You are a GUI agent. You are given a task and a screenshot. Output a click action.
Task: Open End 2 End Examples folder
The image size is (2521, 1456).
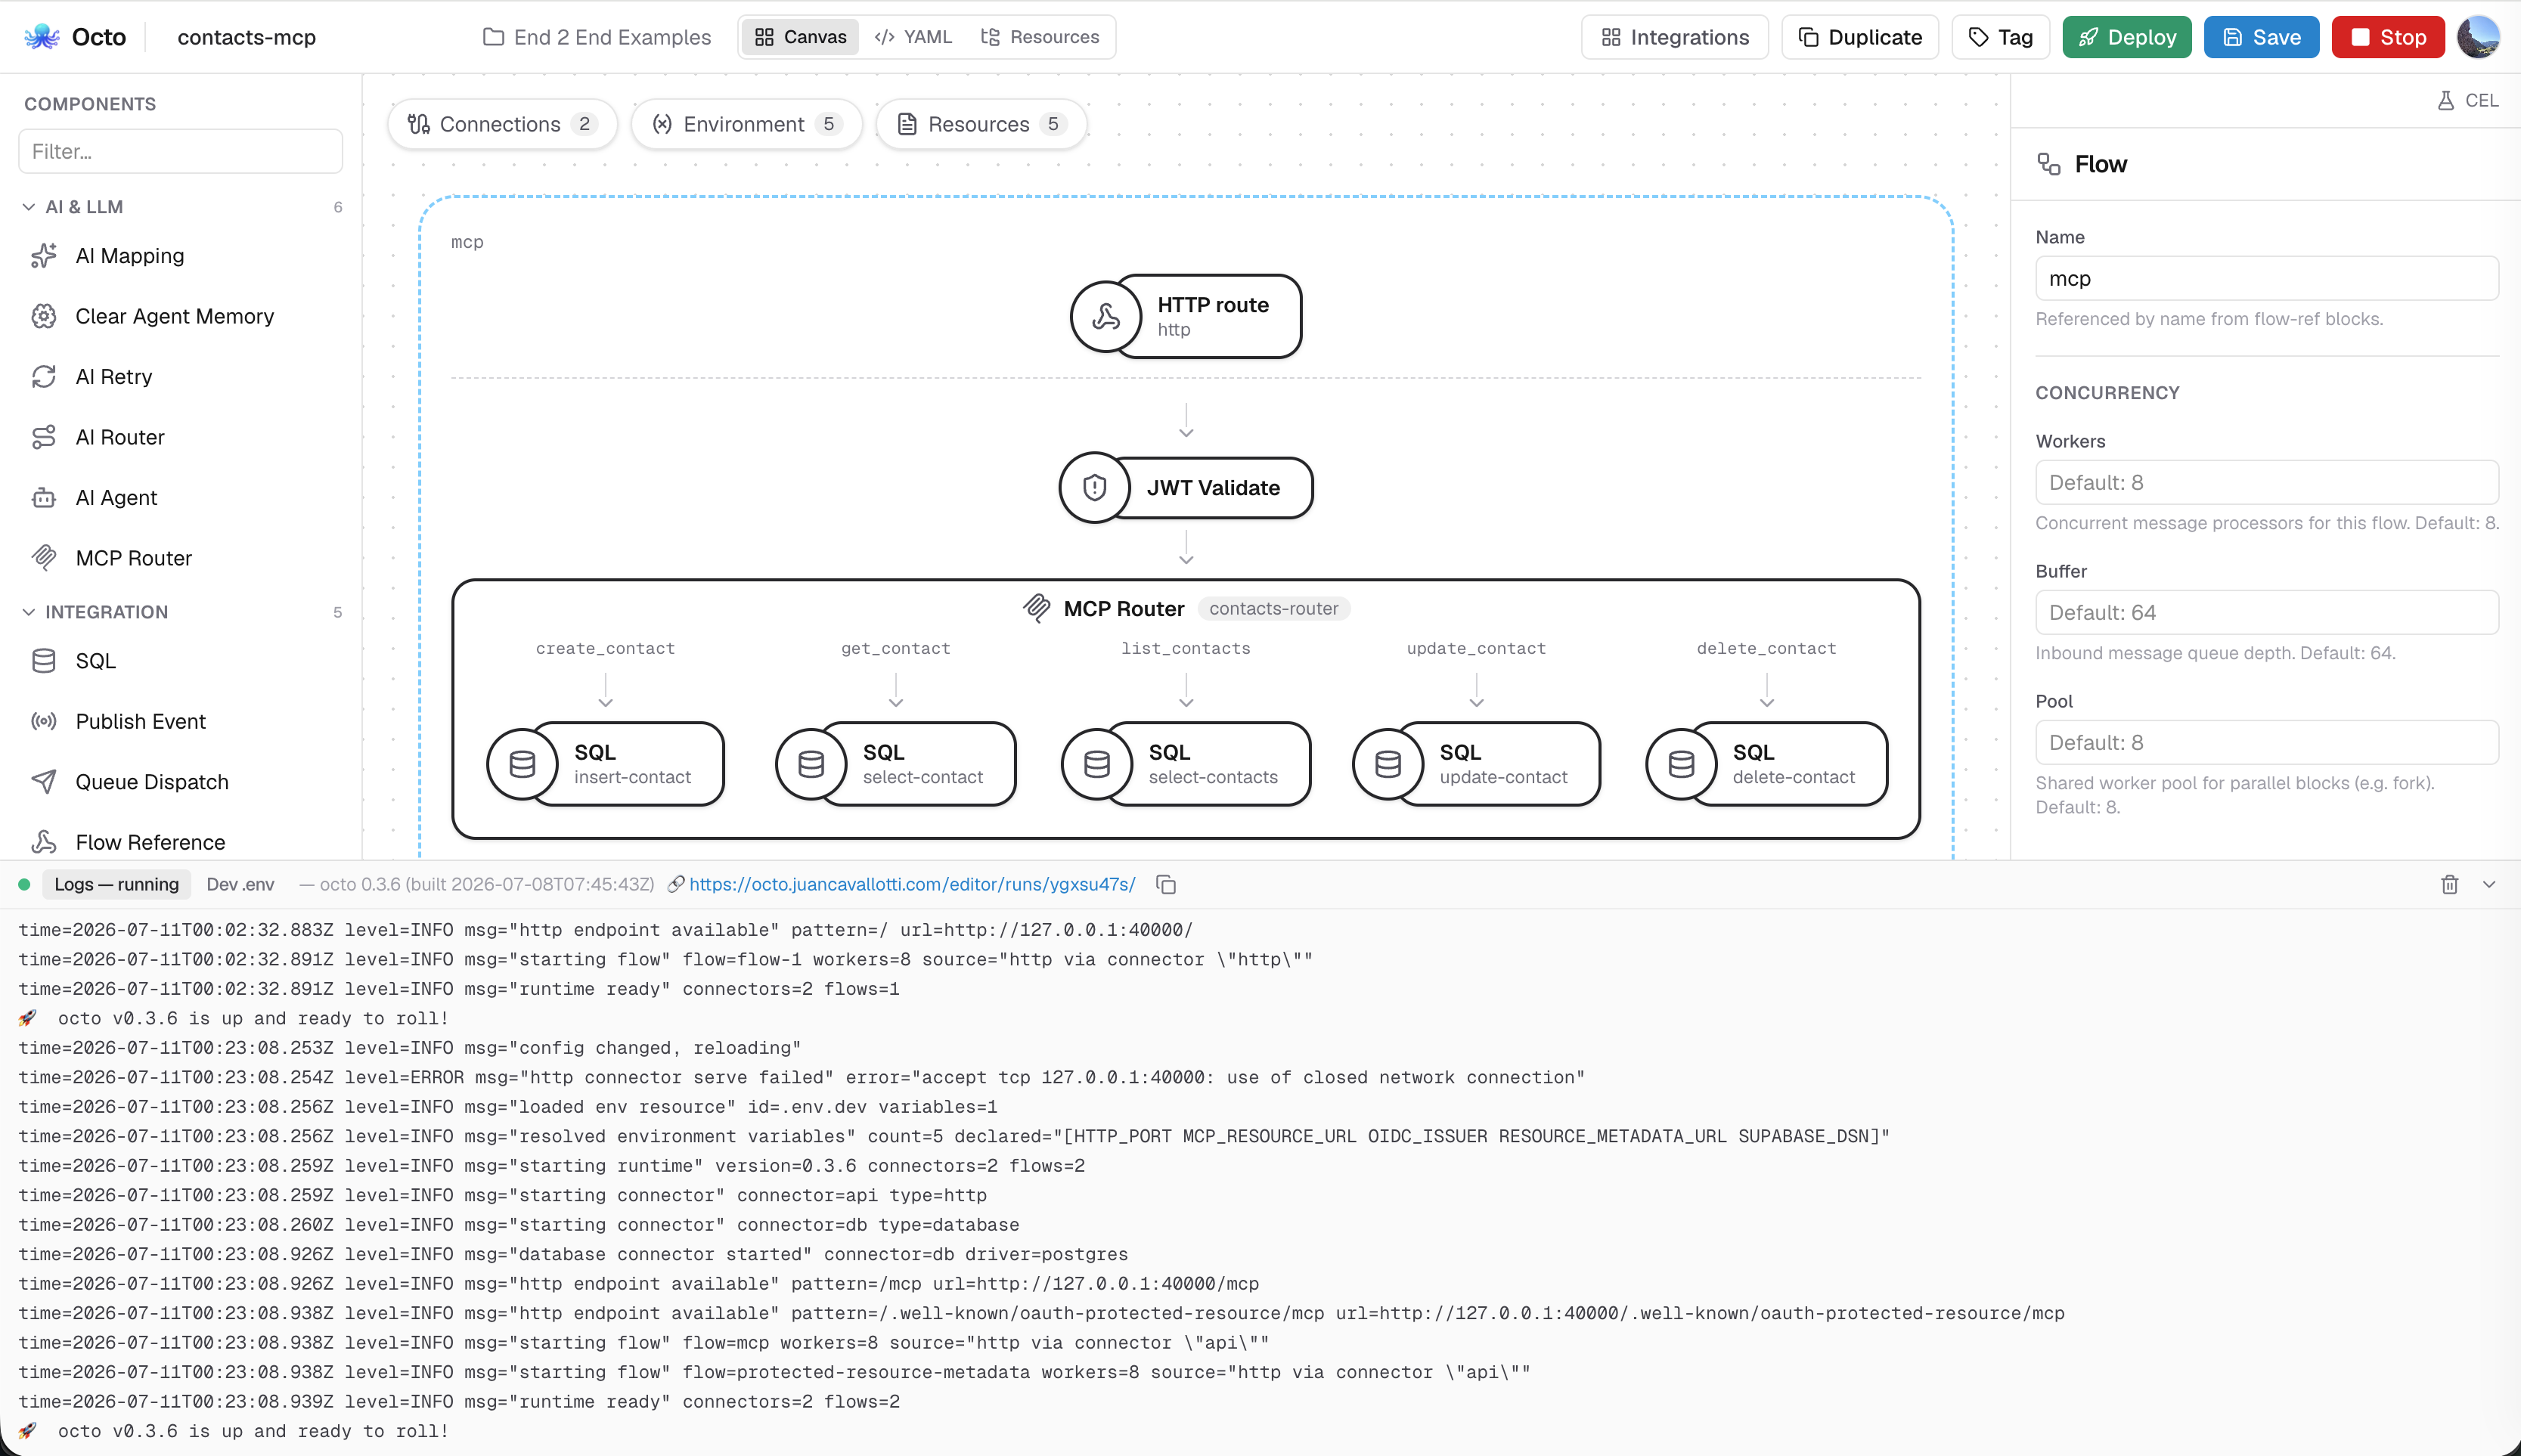(x=596, y=37)
